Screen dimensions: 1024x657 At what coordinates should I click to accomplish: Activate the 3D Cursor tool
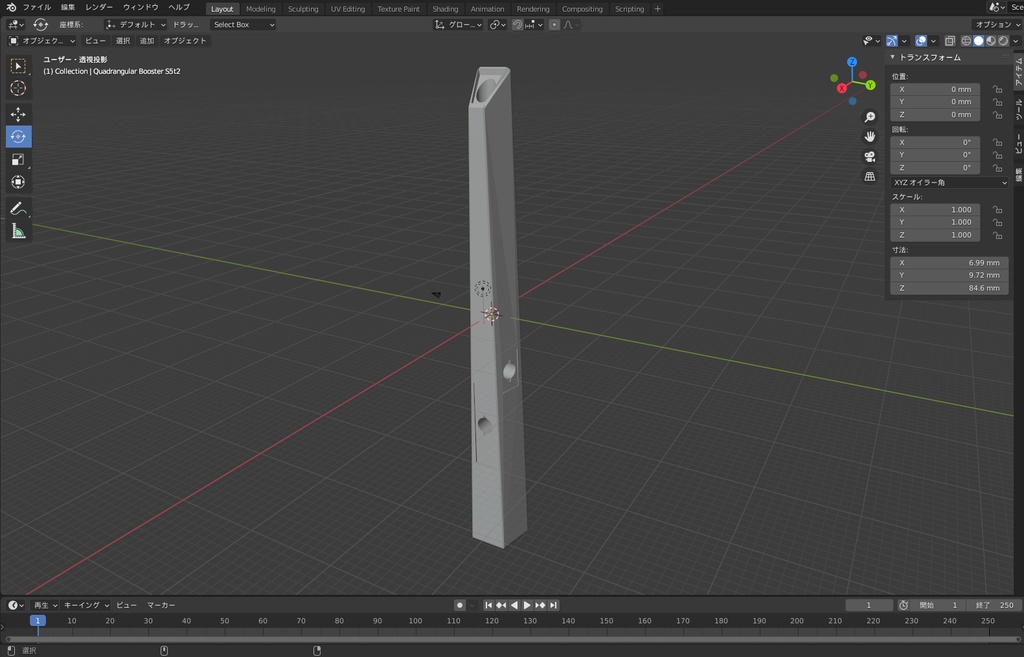pos(18,88)
